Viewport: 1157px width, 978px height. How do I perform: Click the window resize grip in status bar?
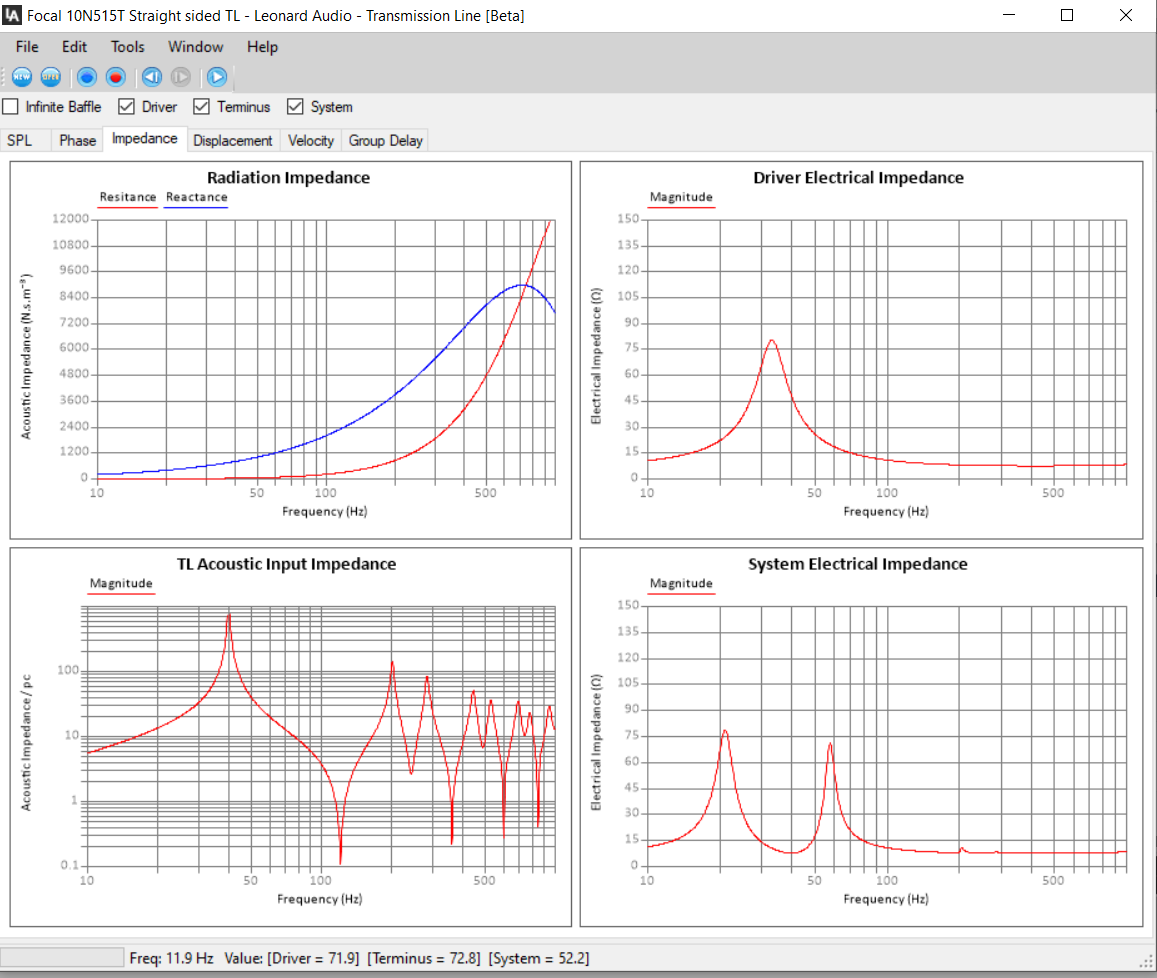(x=1147, y=961)
